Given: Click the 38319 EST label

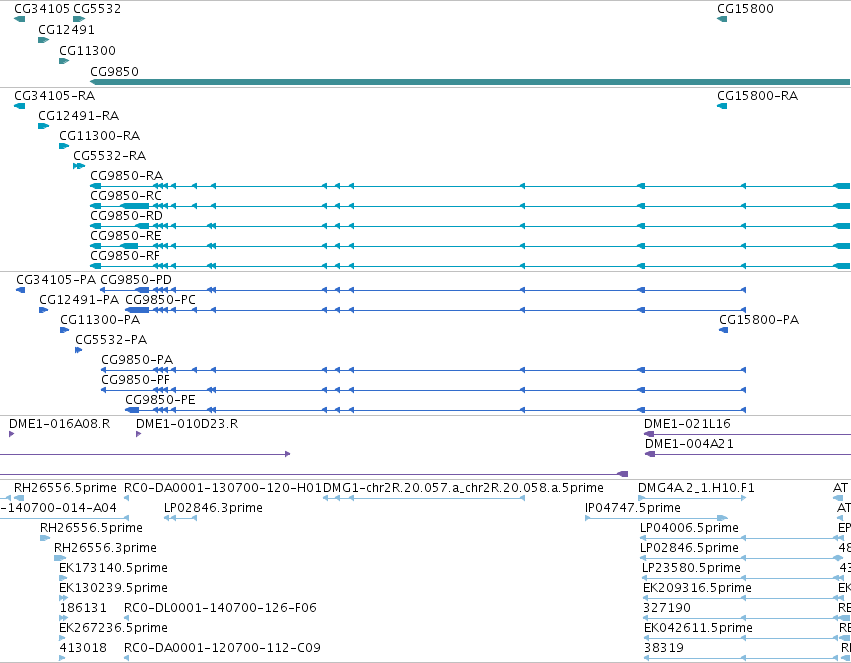Looking at the screenshot, I should pyautogui.click(x=664, y=648).
